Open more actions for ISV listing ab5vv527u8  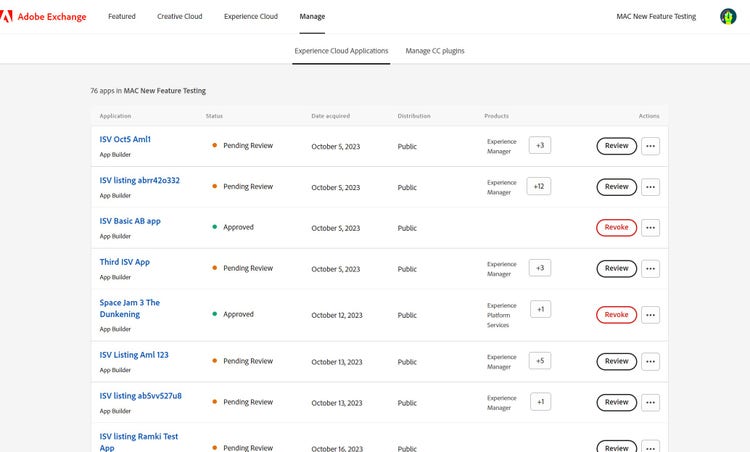tap(650, 402)
